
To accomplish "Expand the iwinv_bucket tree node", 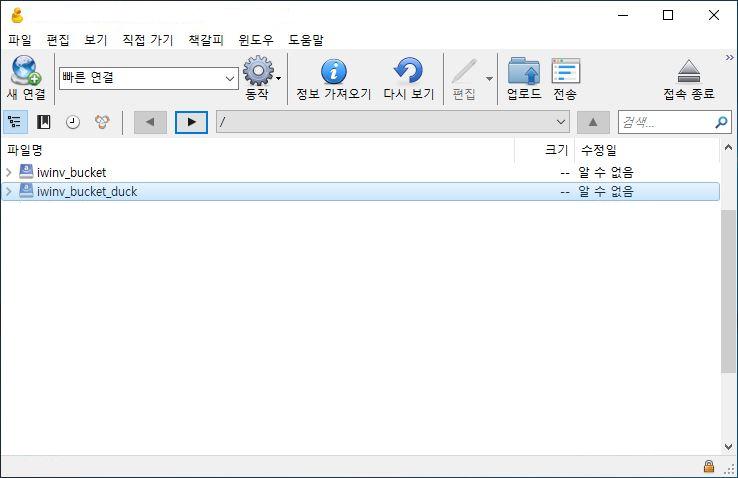I will pos(8,173).
